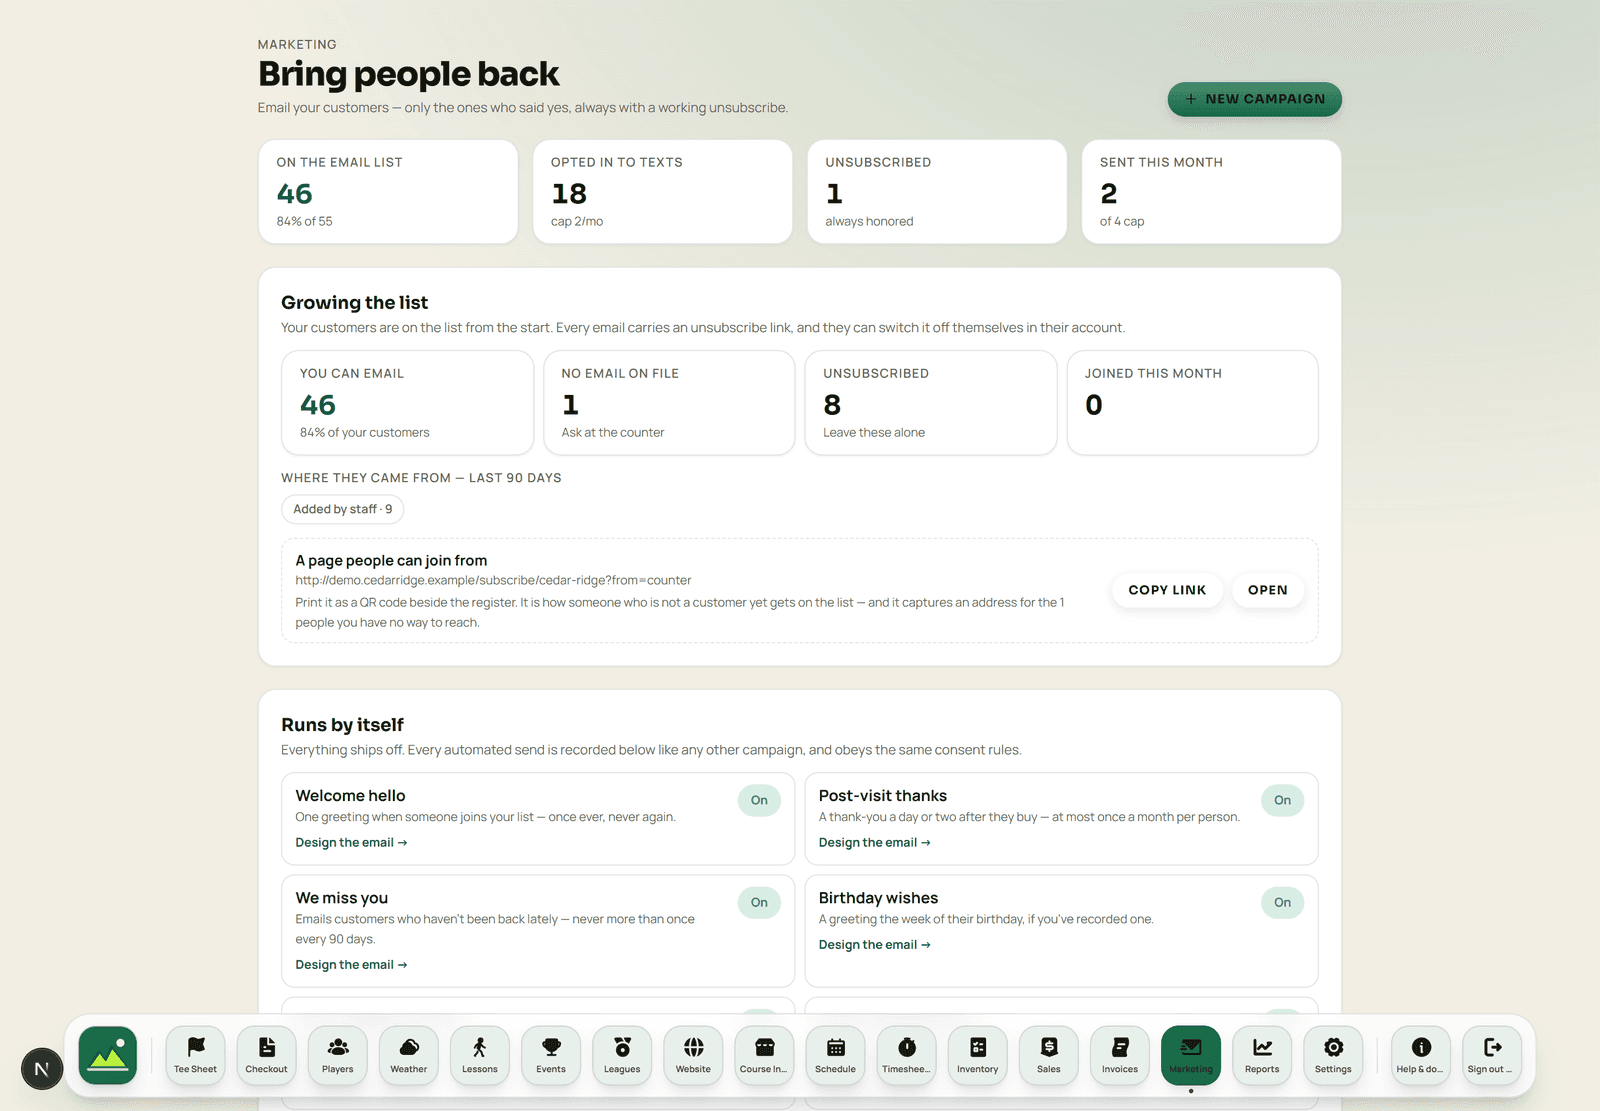Go to the Players section
1600x1111 pixels.
[338, 1055]
